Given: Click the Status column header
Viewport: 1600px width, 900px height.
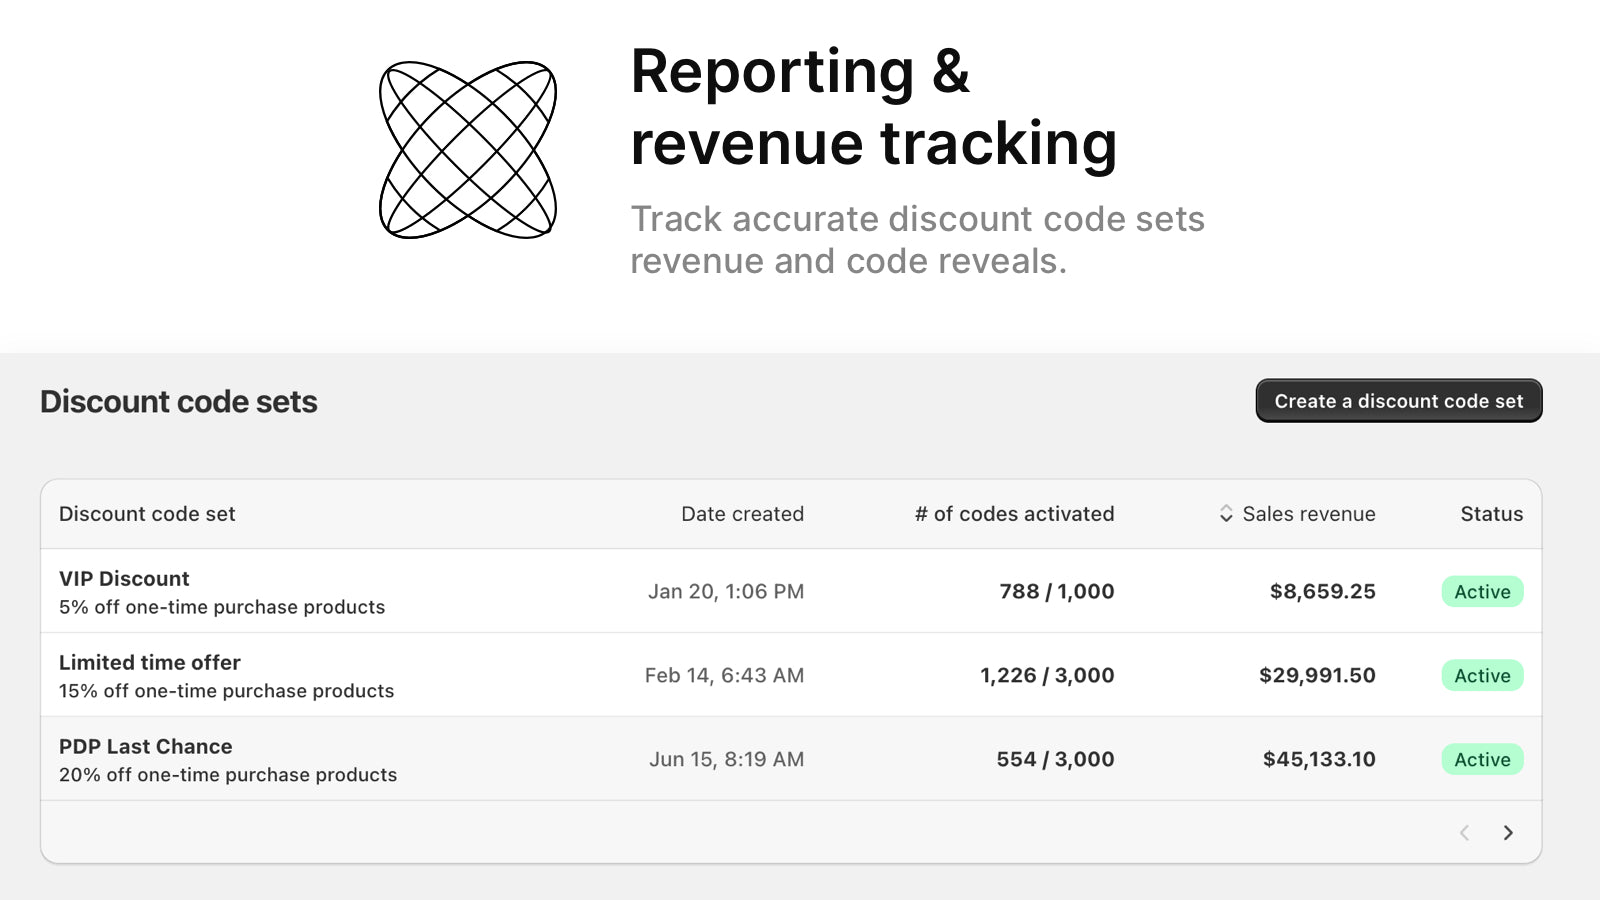Looking at the screenshot, I should coord(1491,514).
